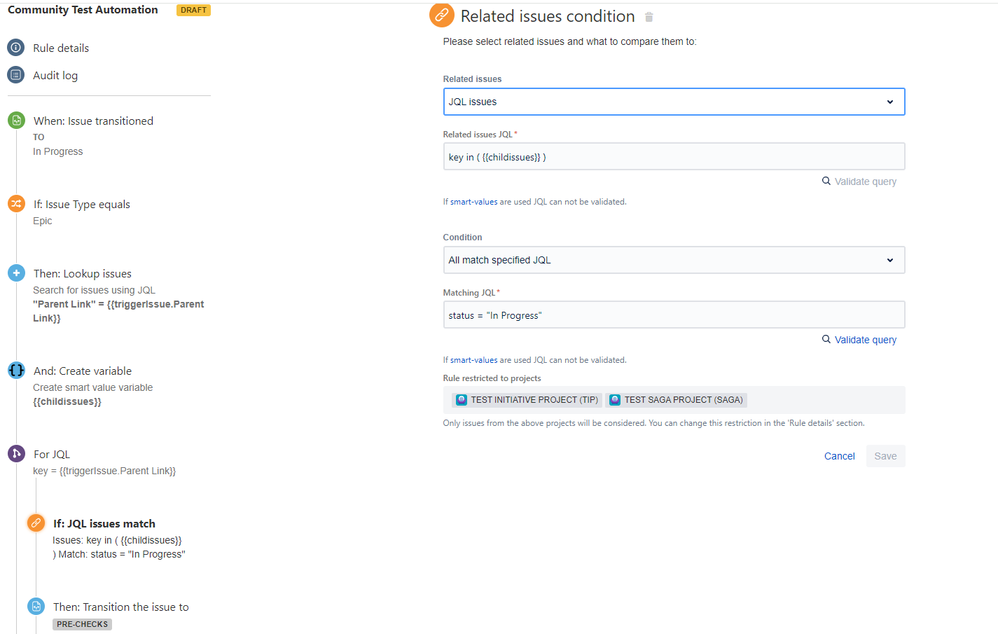Click the Matching JQL status input field
998x634 pixels.
[674, 315]
